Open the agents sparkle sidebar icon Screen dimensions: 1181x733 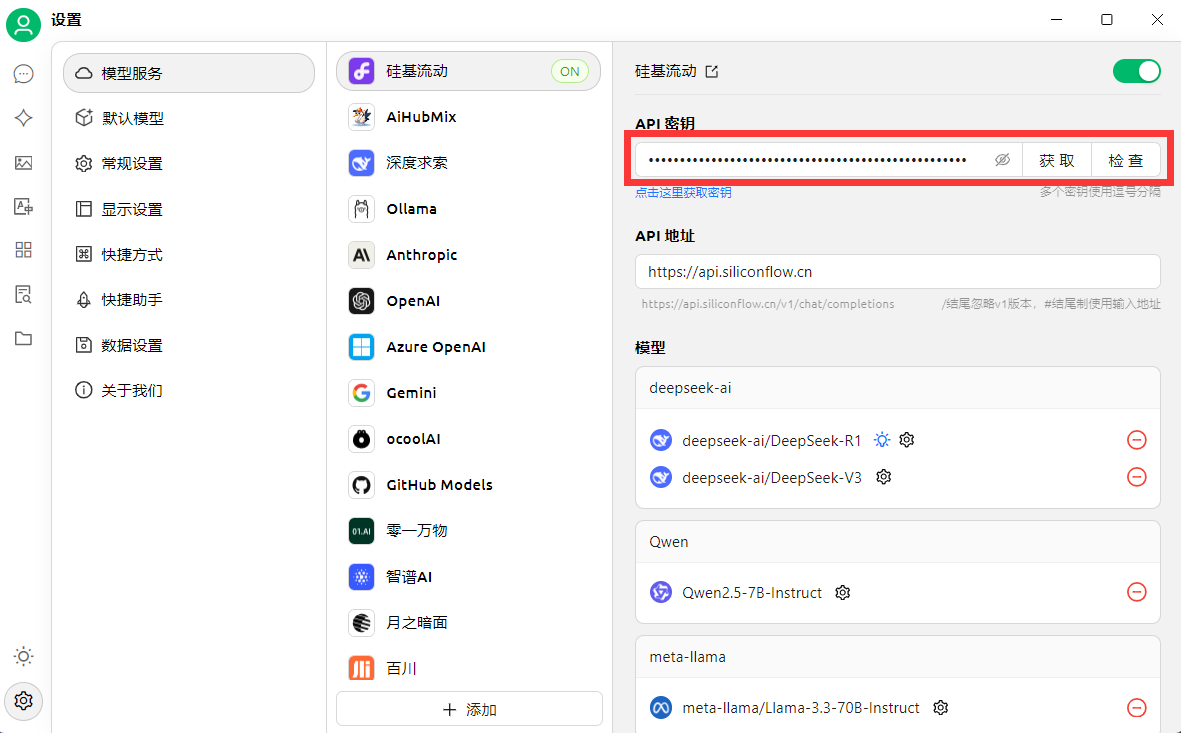(x=23, y=118)
